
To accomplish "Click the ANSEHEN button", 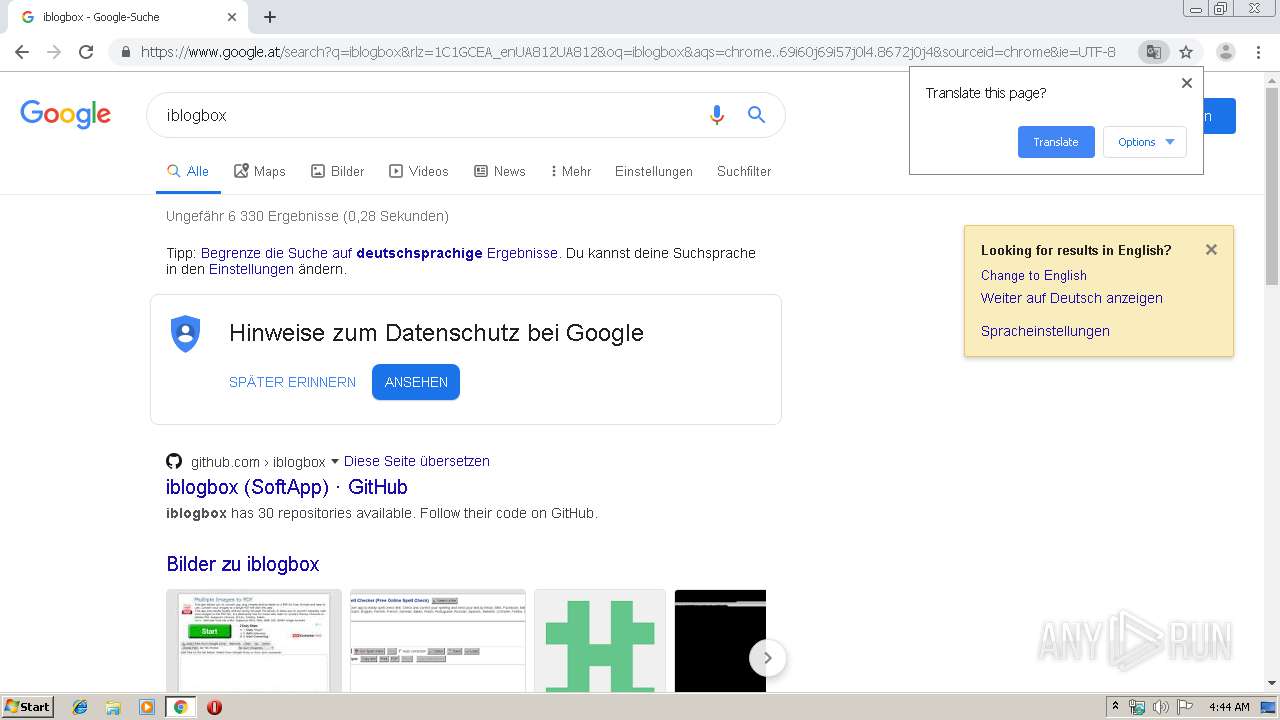I will [x=416, y=382].
